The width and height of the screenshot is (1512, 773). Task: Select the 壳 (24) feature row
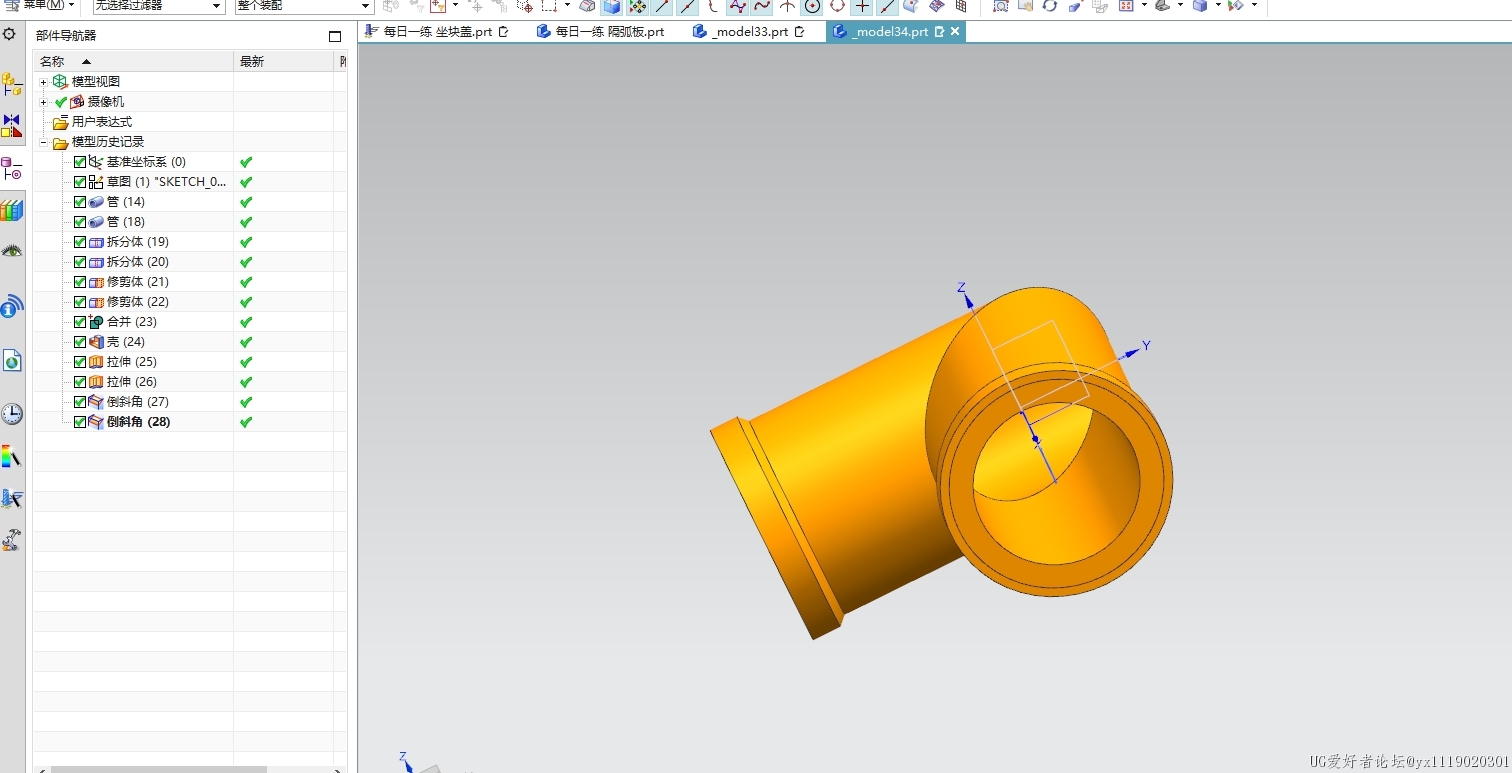click(190, 342)
